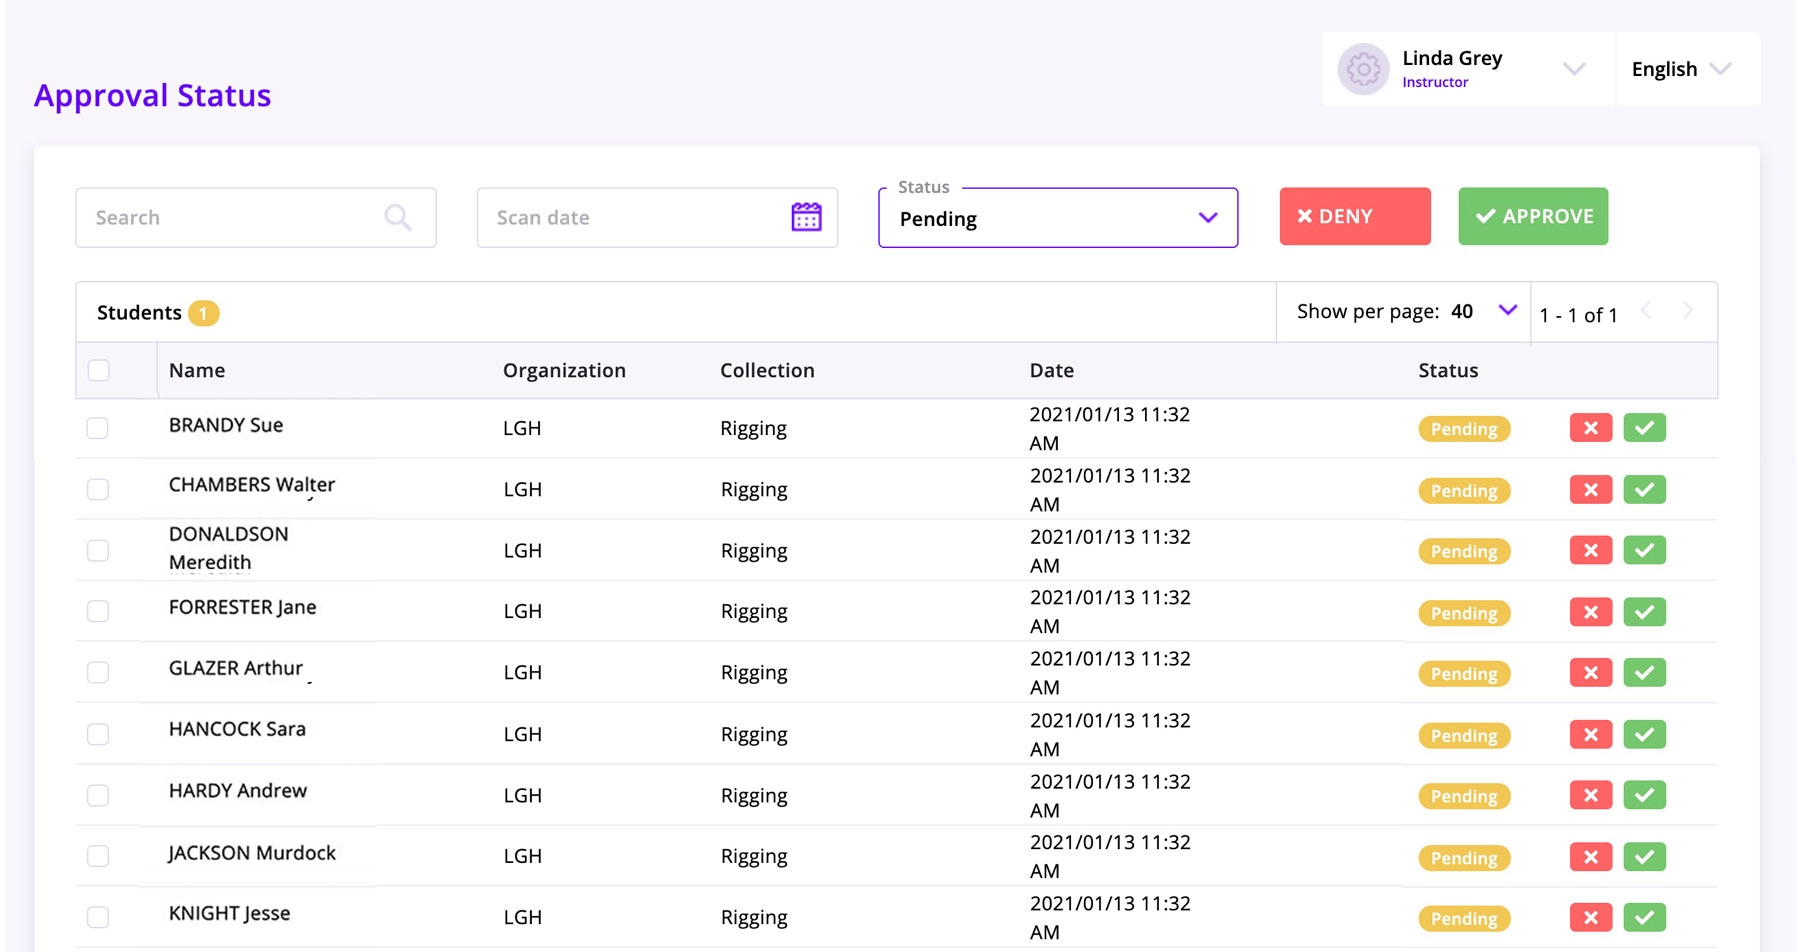Click green approve icon for FORRESTER Jane

coord(1644,612)
